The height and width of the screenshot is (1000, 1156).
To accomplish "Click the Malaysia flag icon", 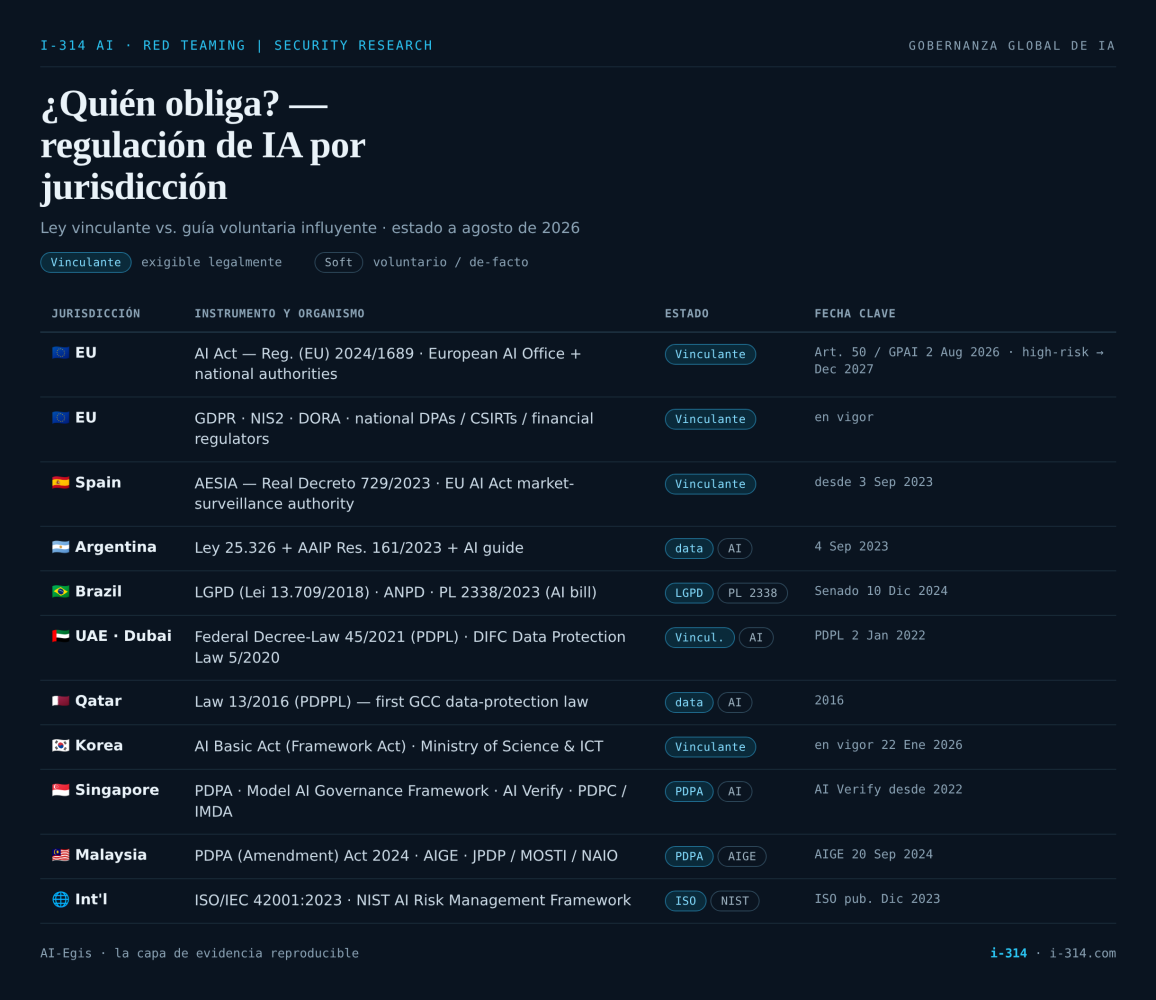I will tap(60, 855).
